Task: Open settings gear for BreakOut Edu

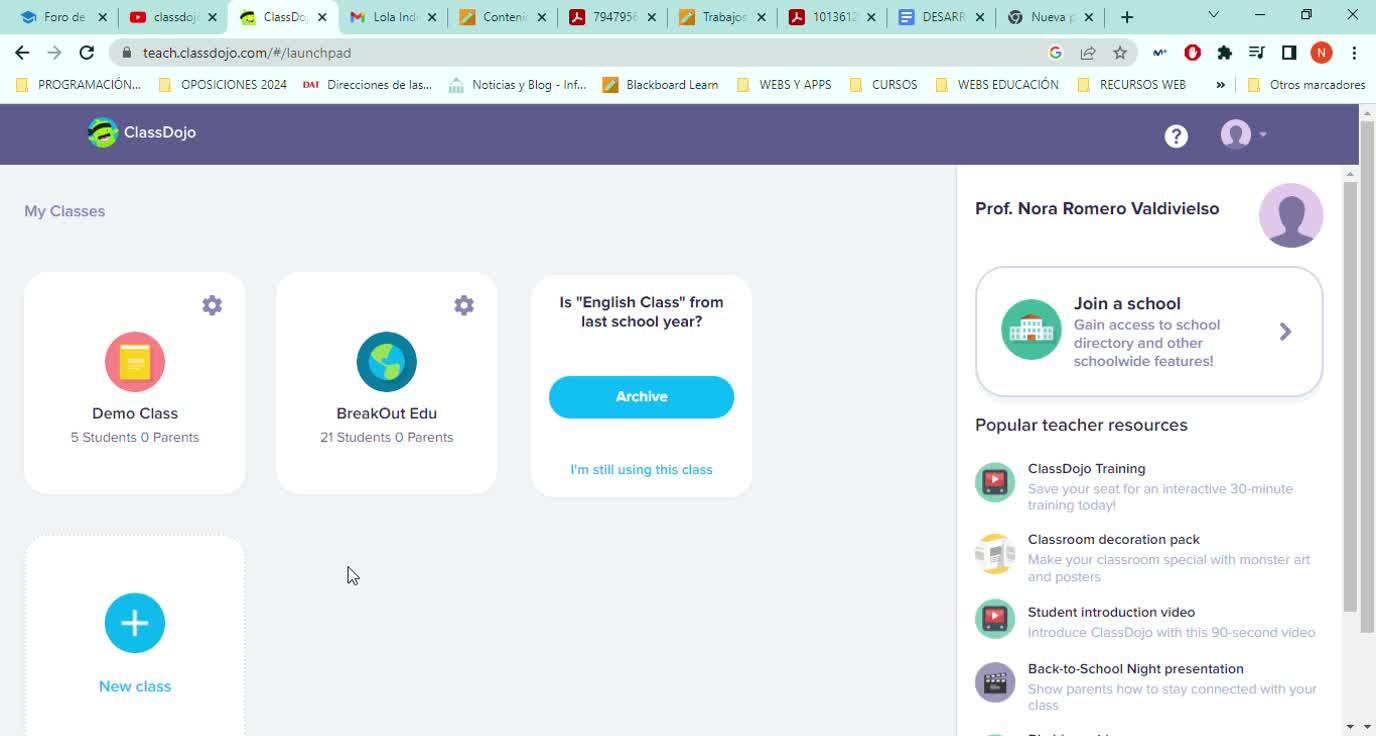Action: pyautogui.click(x=464, y=305)
